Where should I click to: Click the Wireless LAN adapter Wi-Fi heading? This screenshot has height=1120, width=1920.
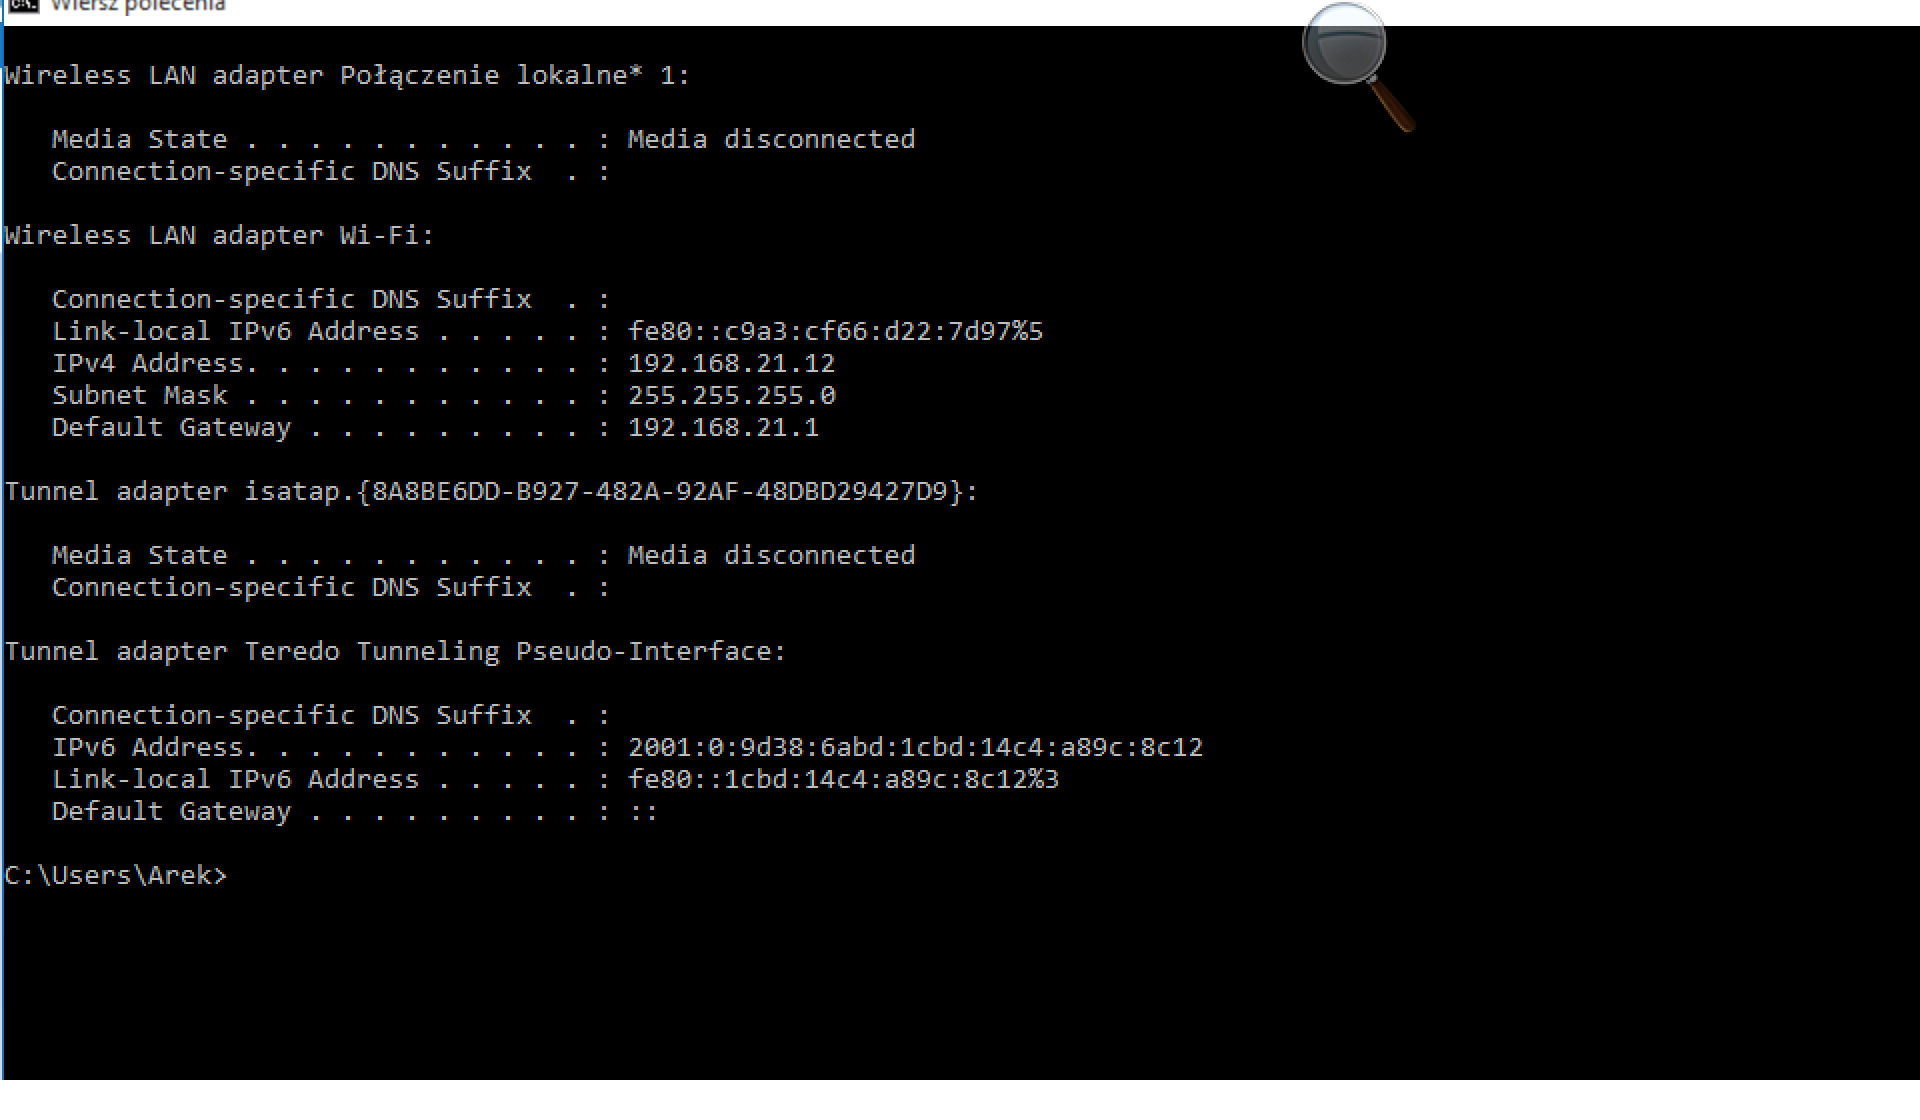(x=219, y=235)
